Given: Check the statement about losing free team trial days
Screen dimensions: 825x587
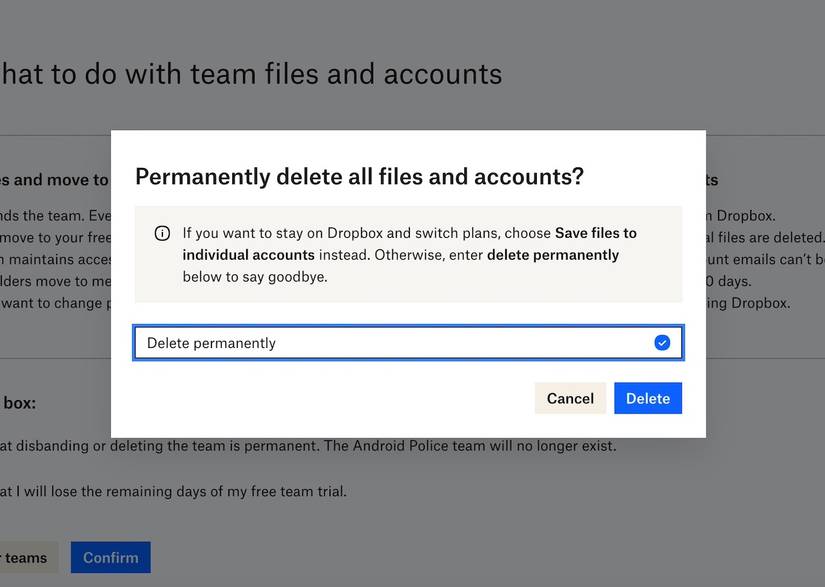Looking at the screenshot, I should point(175,491).
